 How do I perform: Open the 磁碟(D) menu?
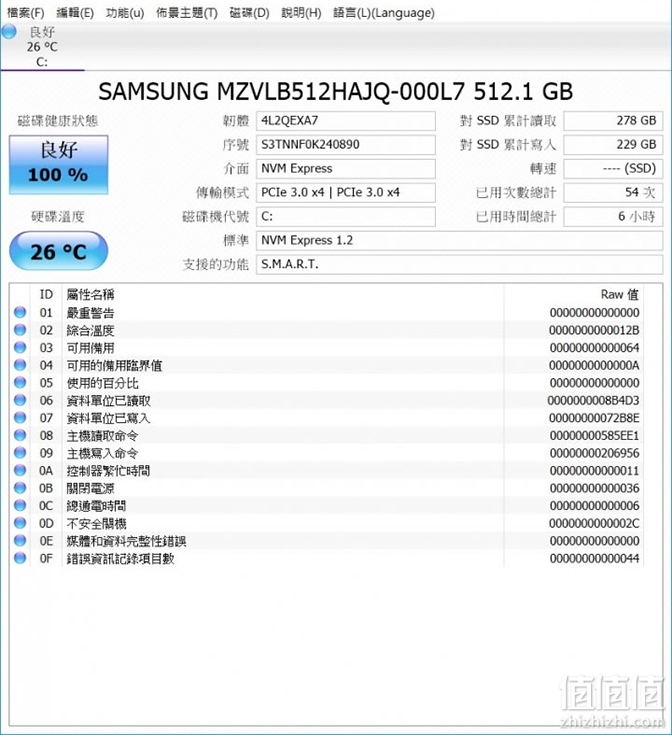tap(249, 13)
